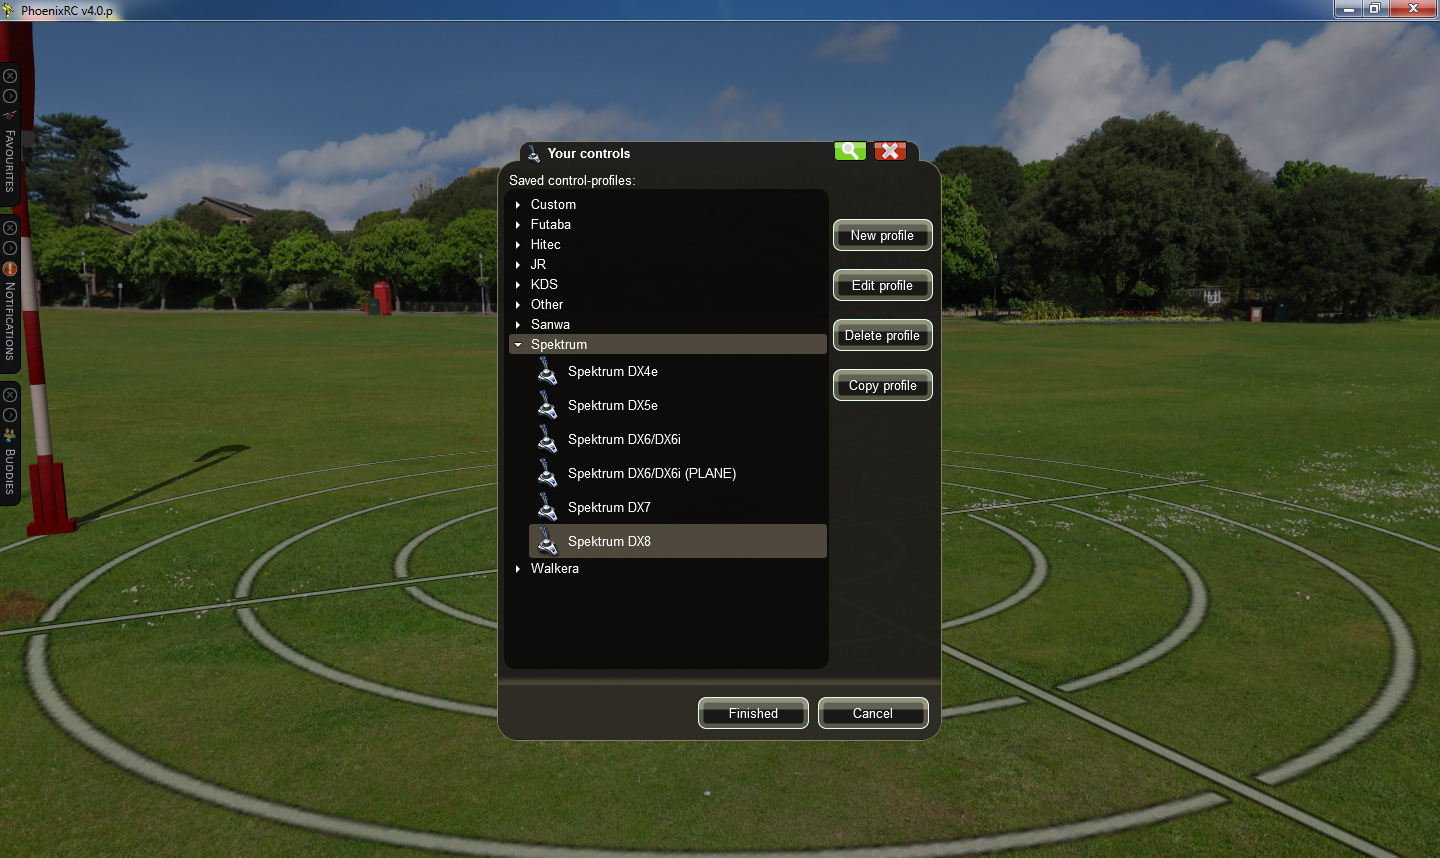
Task: Close the Notifications side panel tab
Action: tap(10, 228)
